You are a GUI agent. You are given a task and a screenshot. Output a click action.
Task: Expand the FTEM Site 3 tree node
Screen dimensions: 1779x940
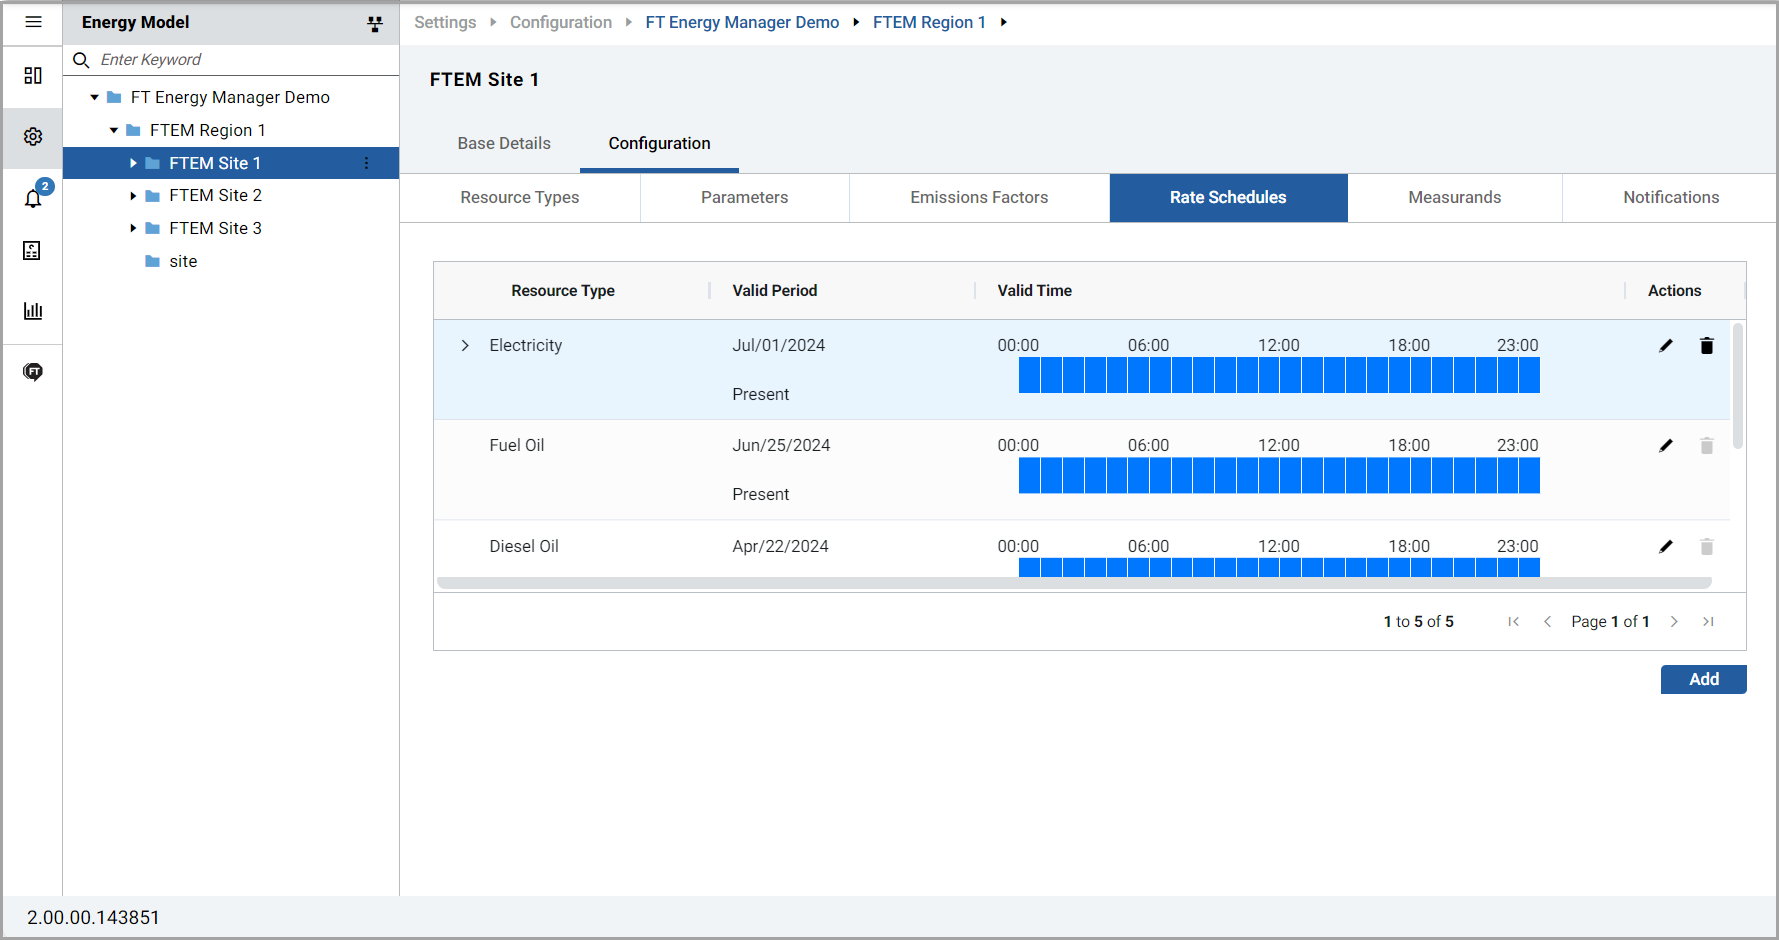[133, 229]
